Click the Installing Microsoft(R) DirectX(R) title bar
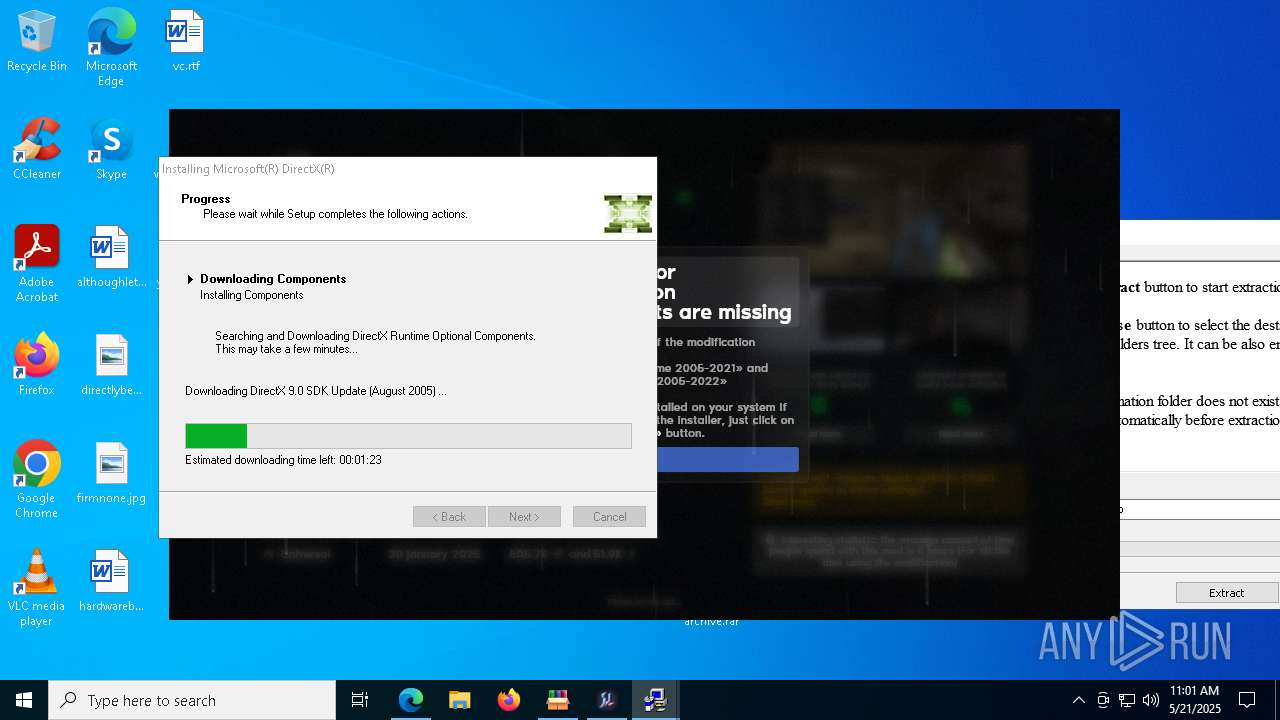This screenshot has height=720, width=1280. tap(408, 169)
